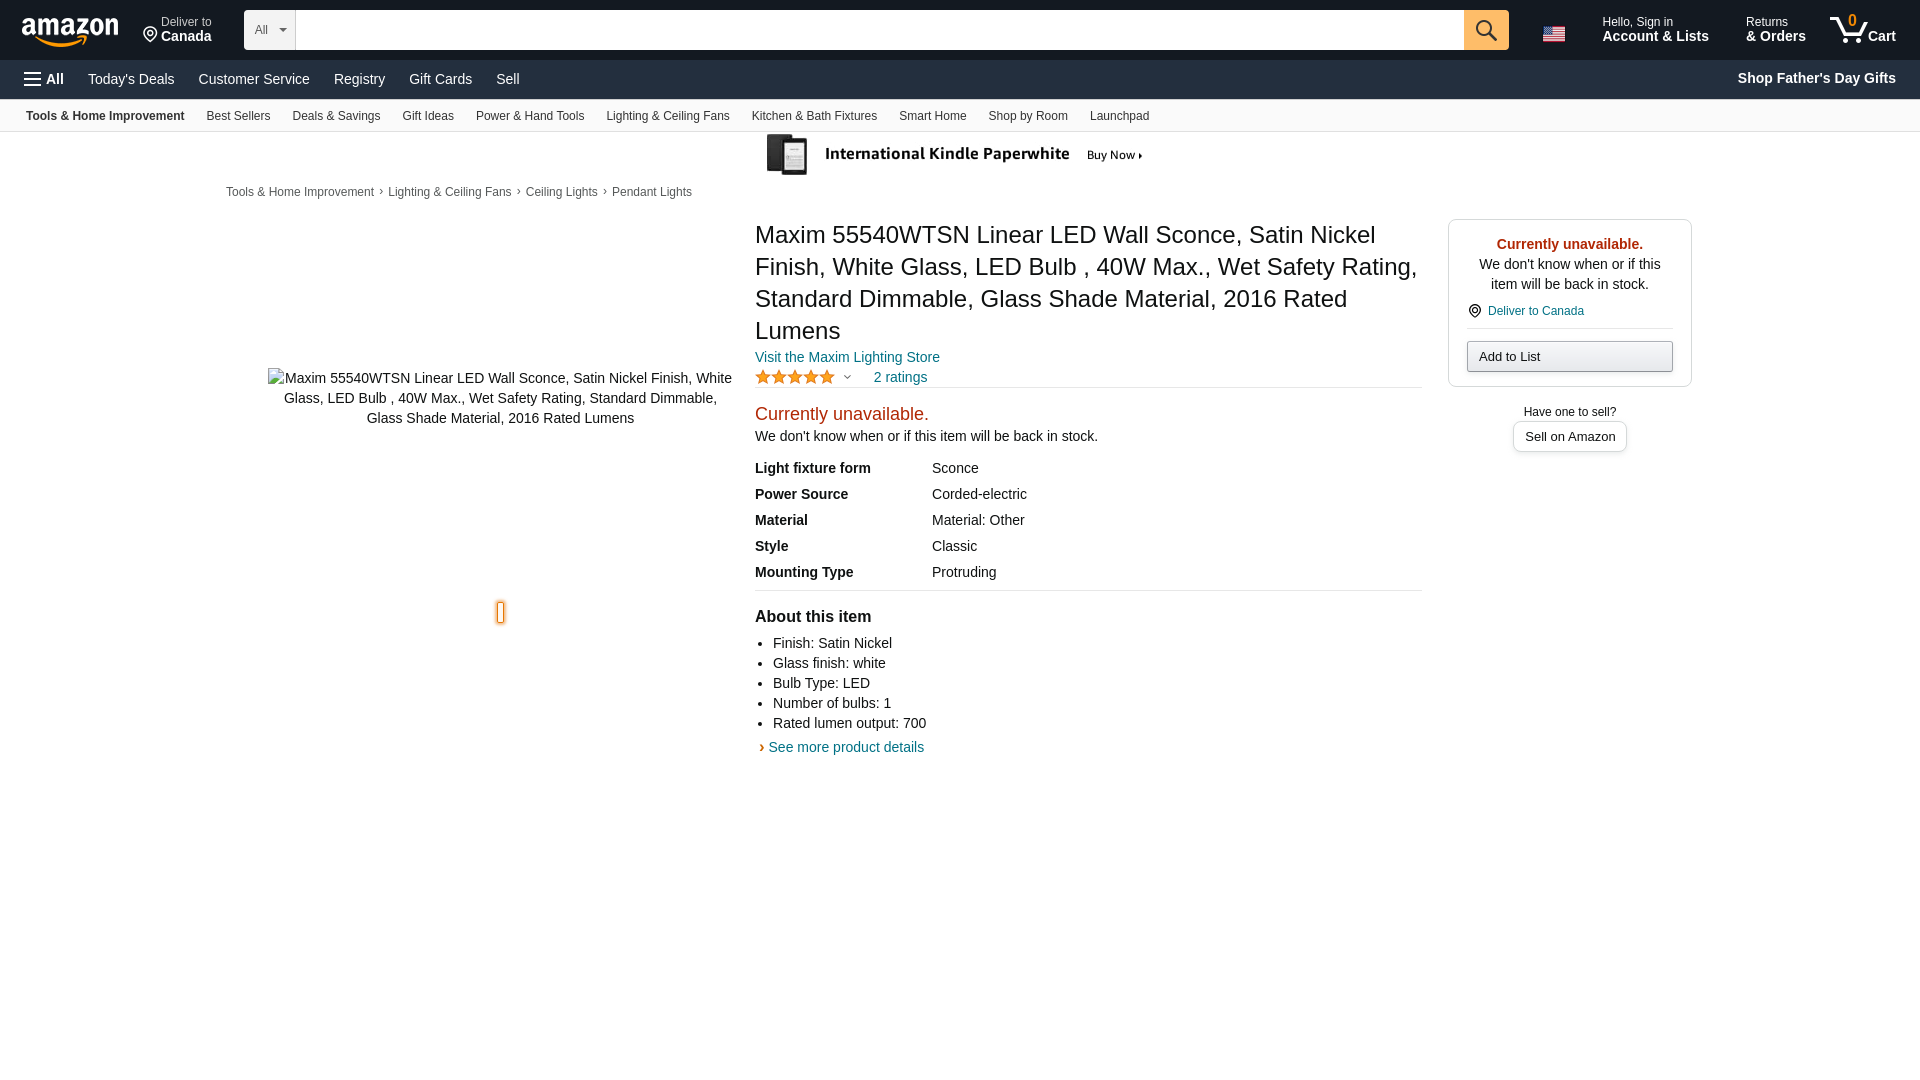Open the Add to List dropdown
The height and width of the screenshot is (1080, 1920).
[x=1569, y=357]
